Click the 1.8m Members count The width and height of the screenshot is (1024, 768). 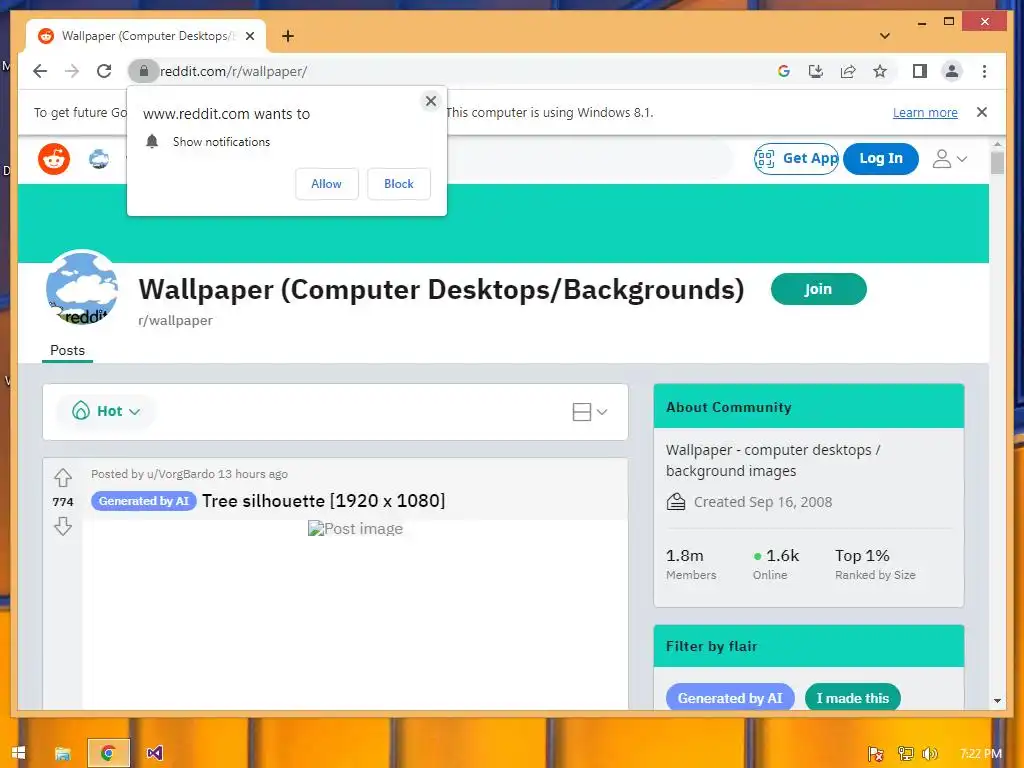coord(690,564)
